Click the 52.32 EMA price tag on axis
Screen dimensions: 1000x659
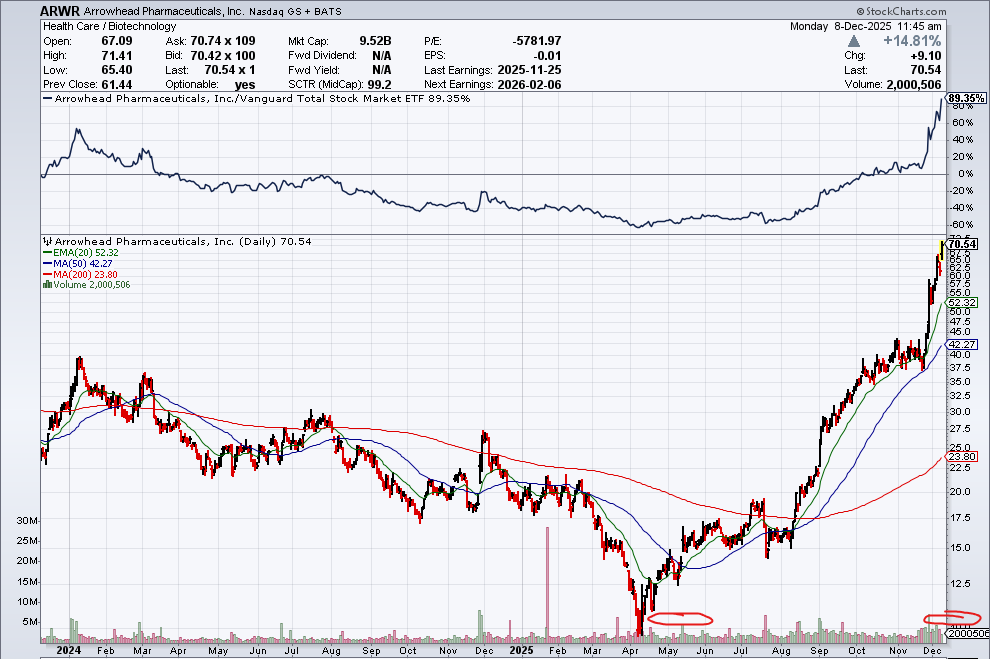click(x=962, y=302)
